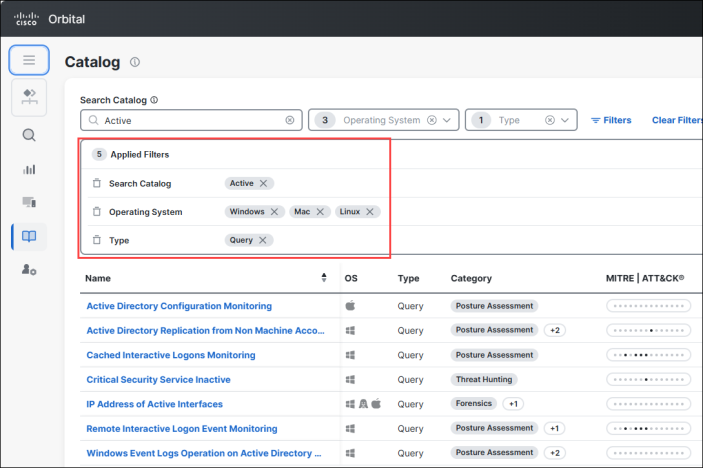
Task: Open Active Directory Replication from Non Machine query
Action: (x=205, y=330)
